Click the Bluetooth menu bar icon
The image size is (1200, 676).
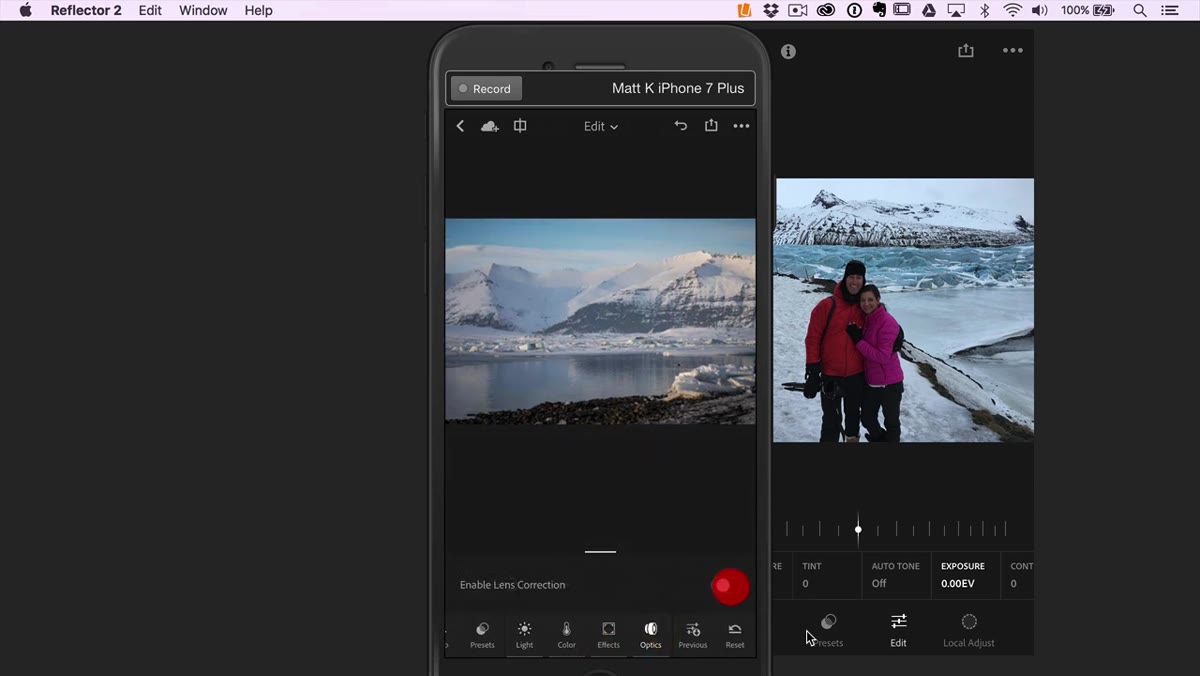click(984, 10)
